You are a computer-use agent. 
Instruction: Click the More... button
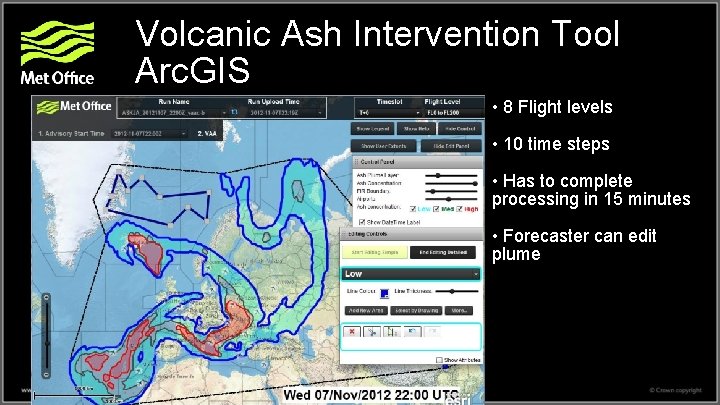pos(459,311)
